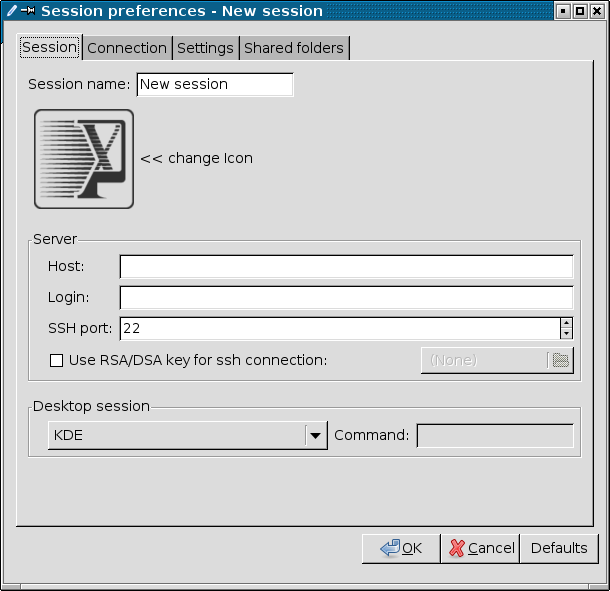Close the Session preferences window
Viewport: 610px width, 591px height.
597,11
